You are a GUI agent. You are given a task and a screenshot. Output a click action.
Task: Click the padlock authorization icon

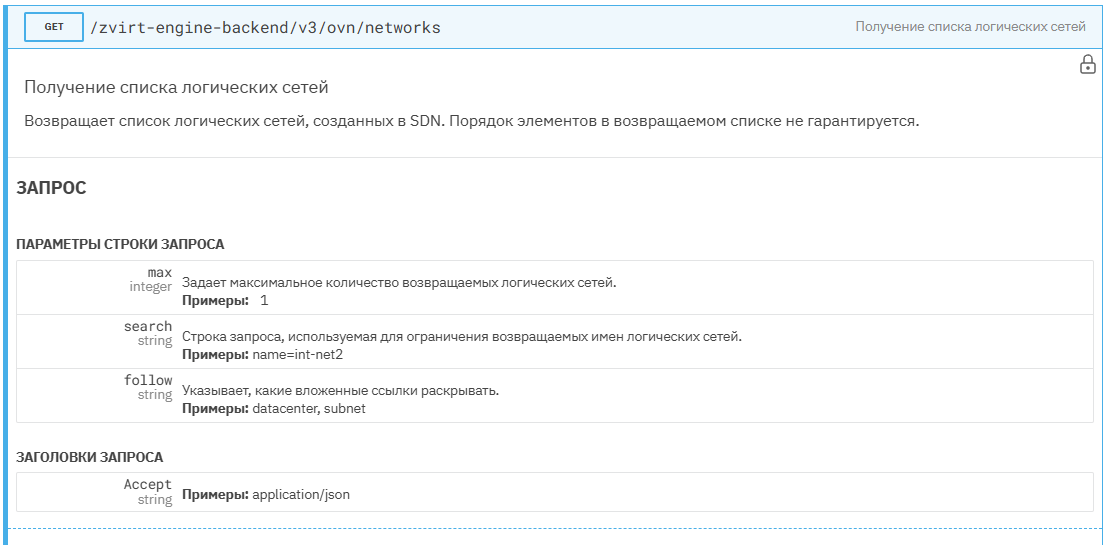[1087, 64]
